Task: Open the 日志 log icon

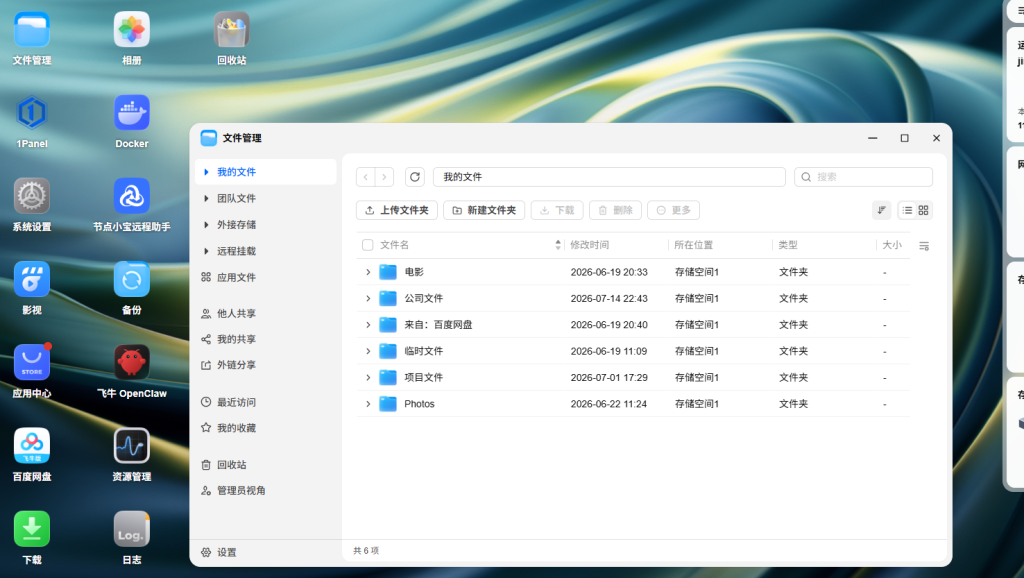Action: tap(131, 529)
